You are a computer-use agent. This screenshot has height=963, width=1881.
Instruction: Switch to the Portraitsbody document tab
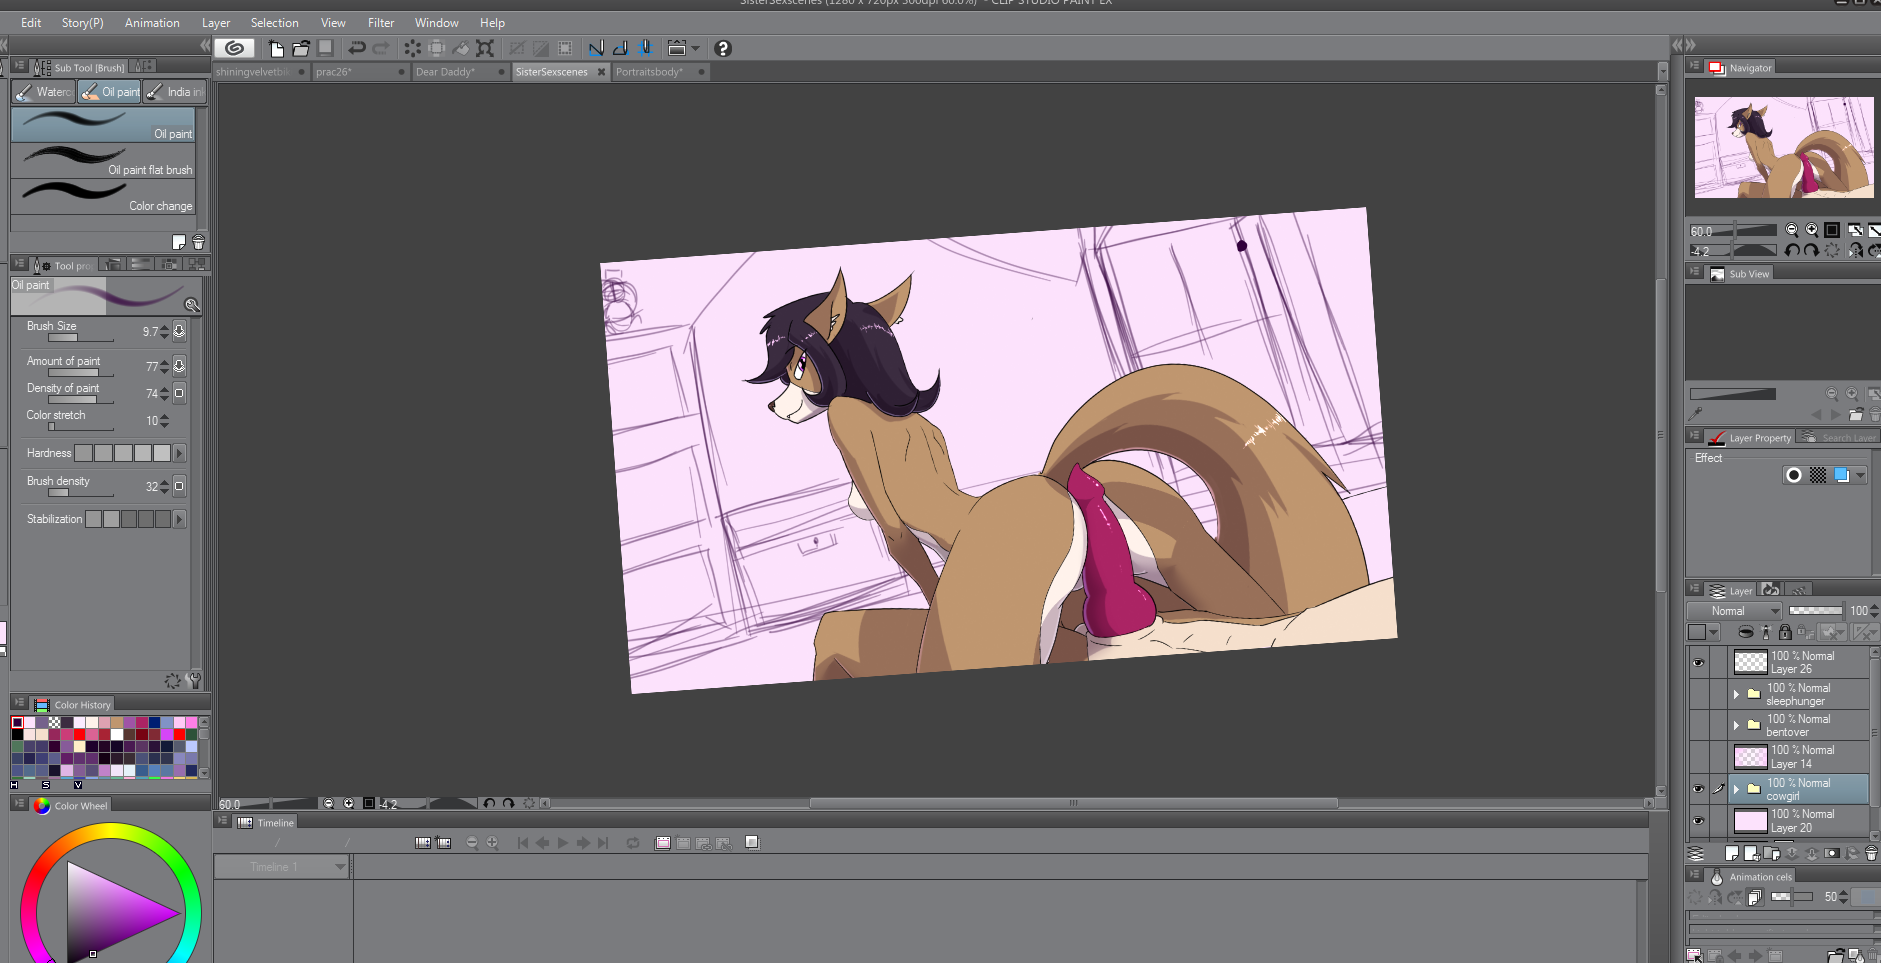tap(649, 72)
